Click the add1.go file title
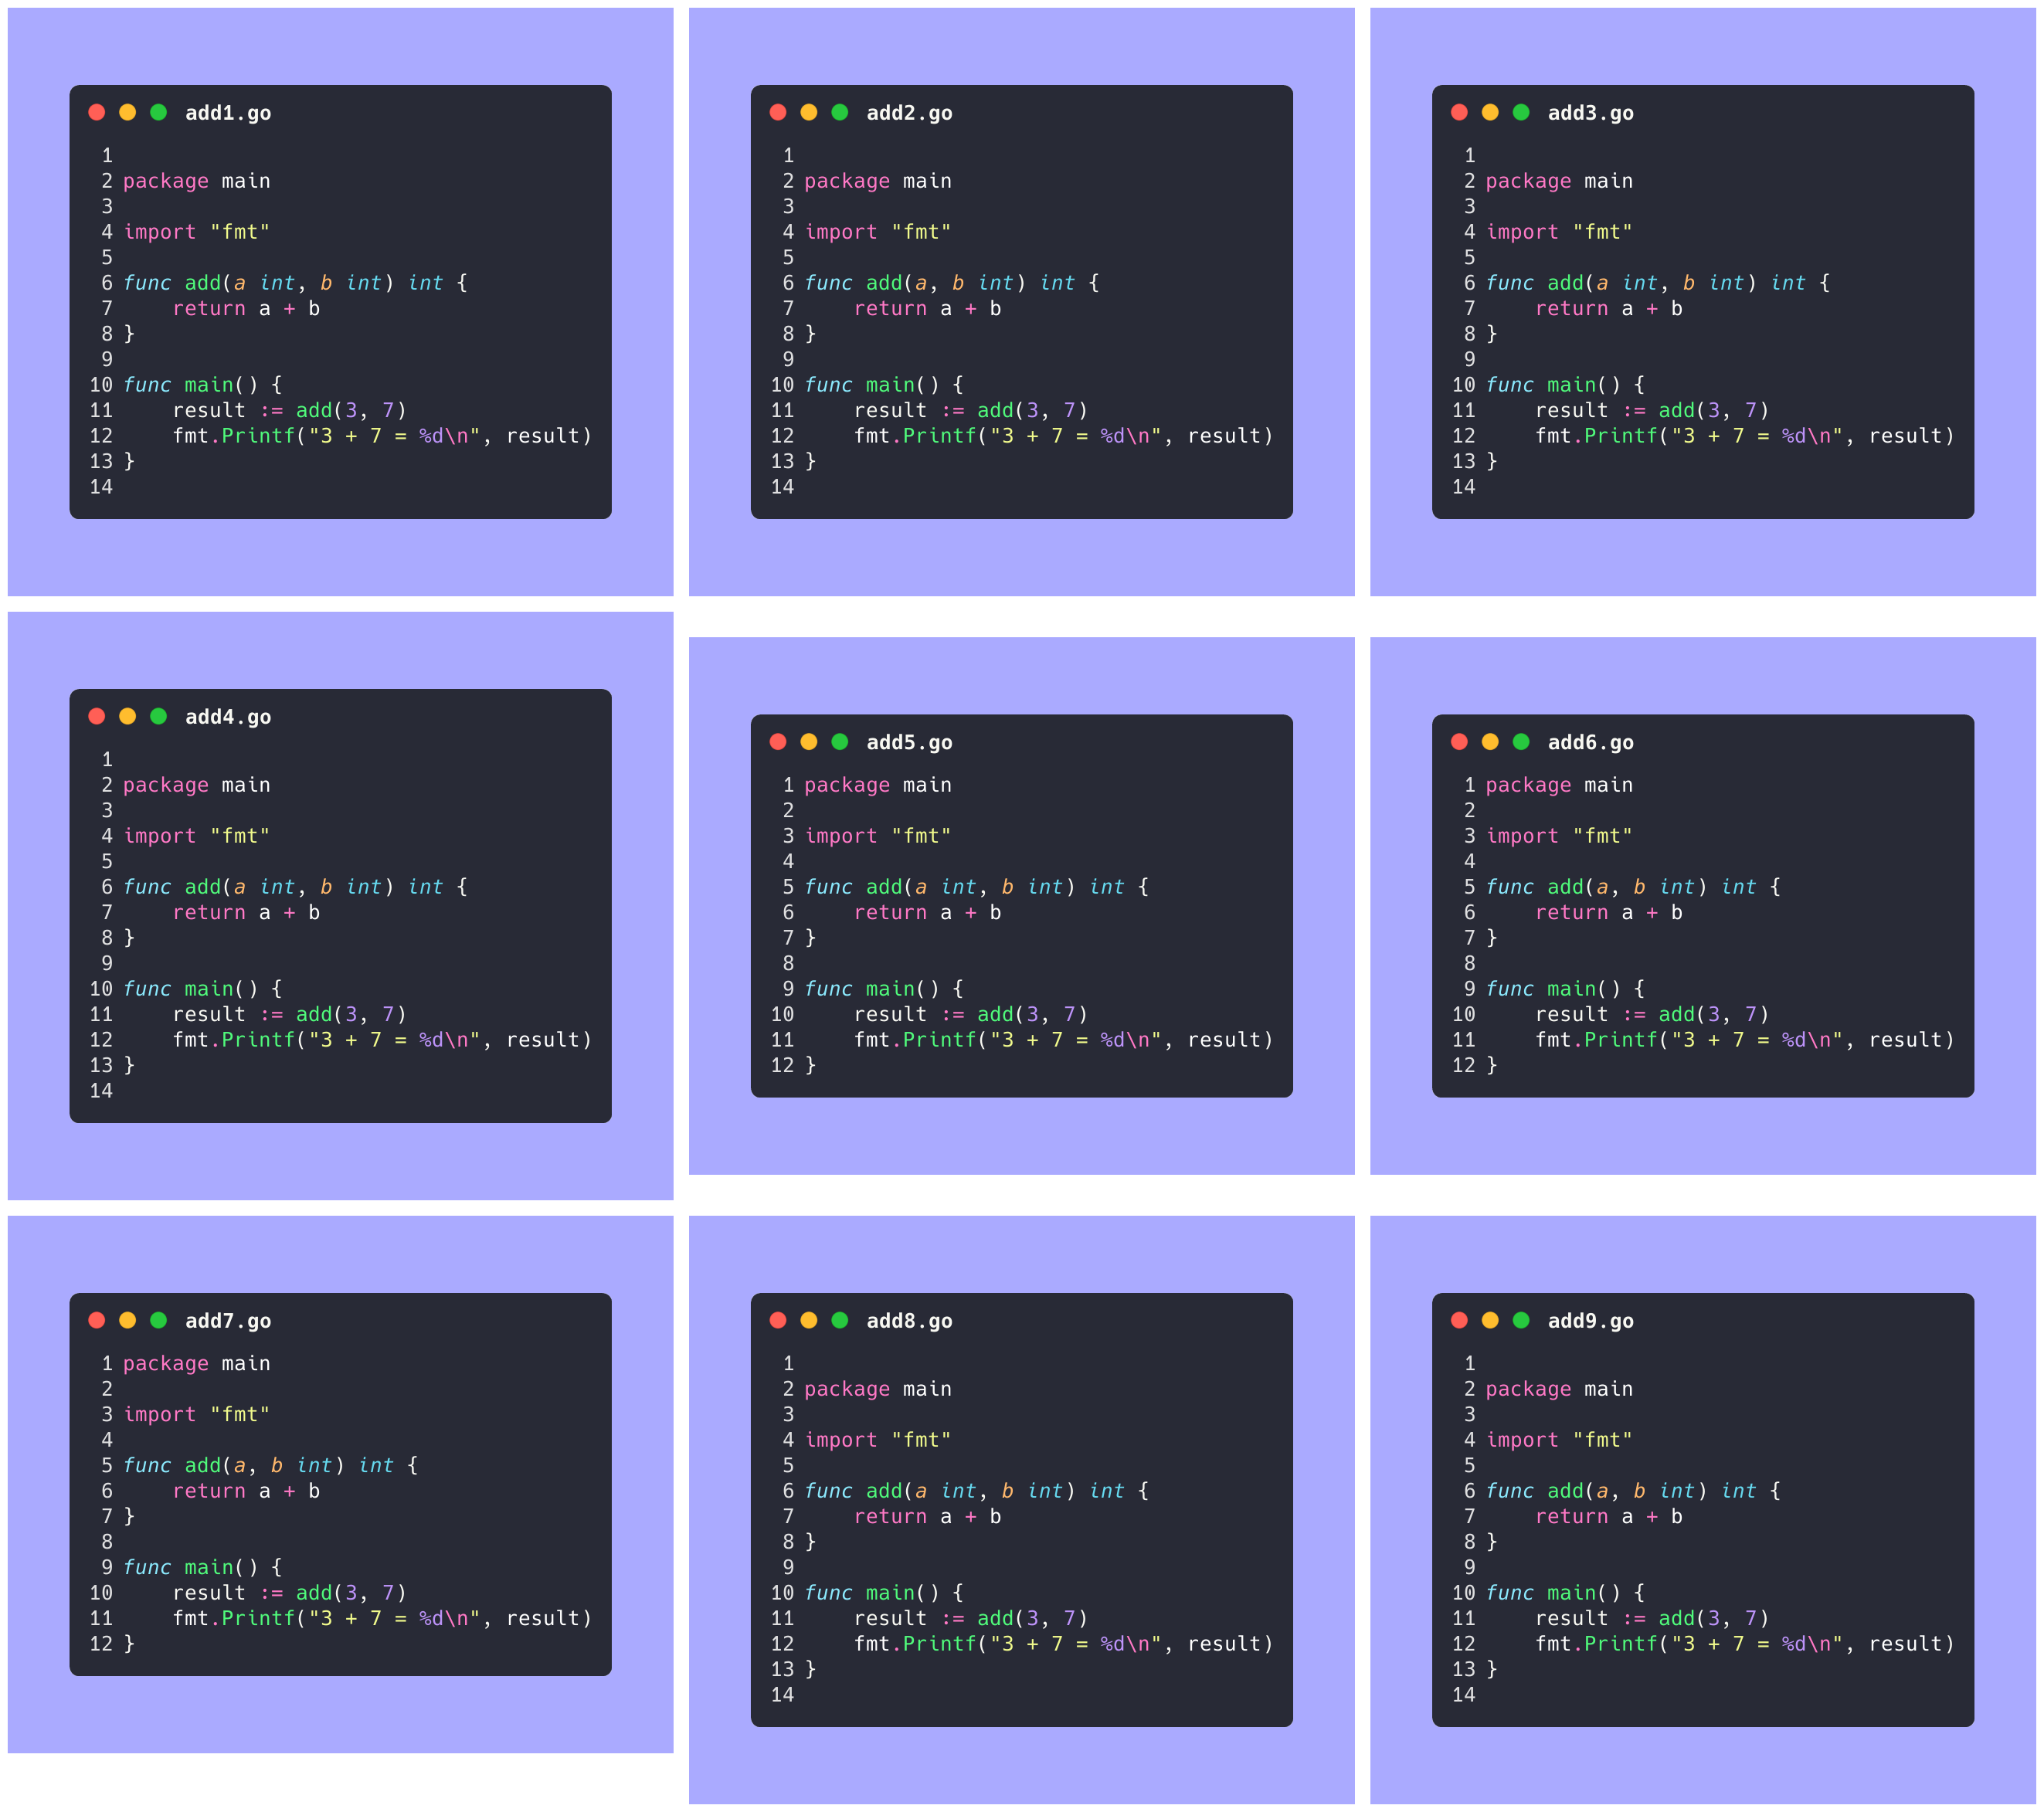Screen dimensions: 2044x1812 228,113
